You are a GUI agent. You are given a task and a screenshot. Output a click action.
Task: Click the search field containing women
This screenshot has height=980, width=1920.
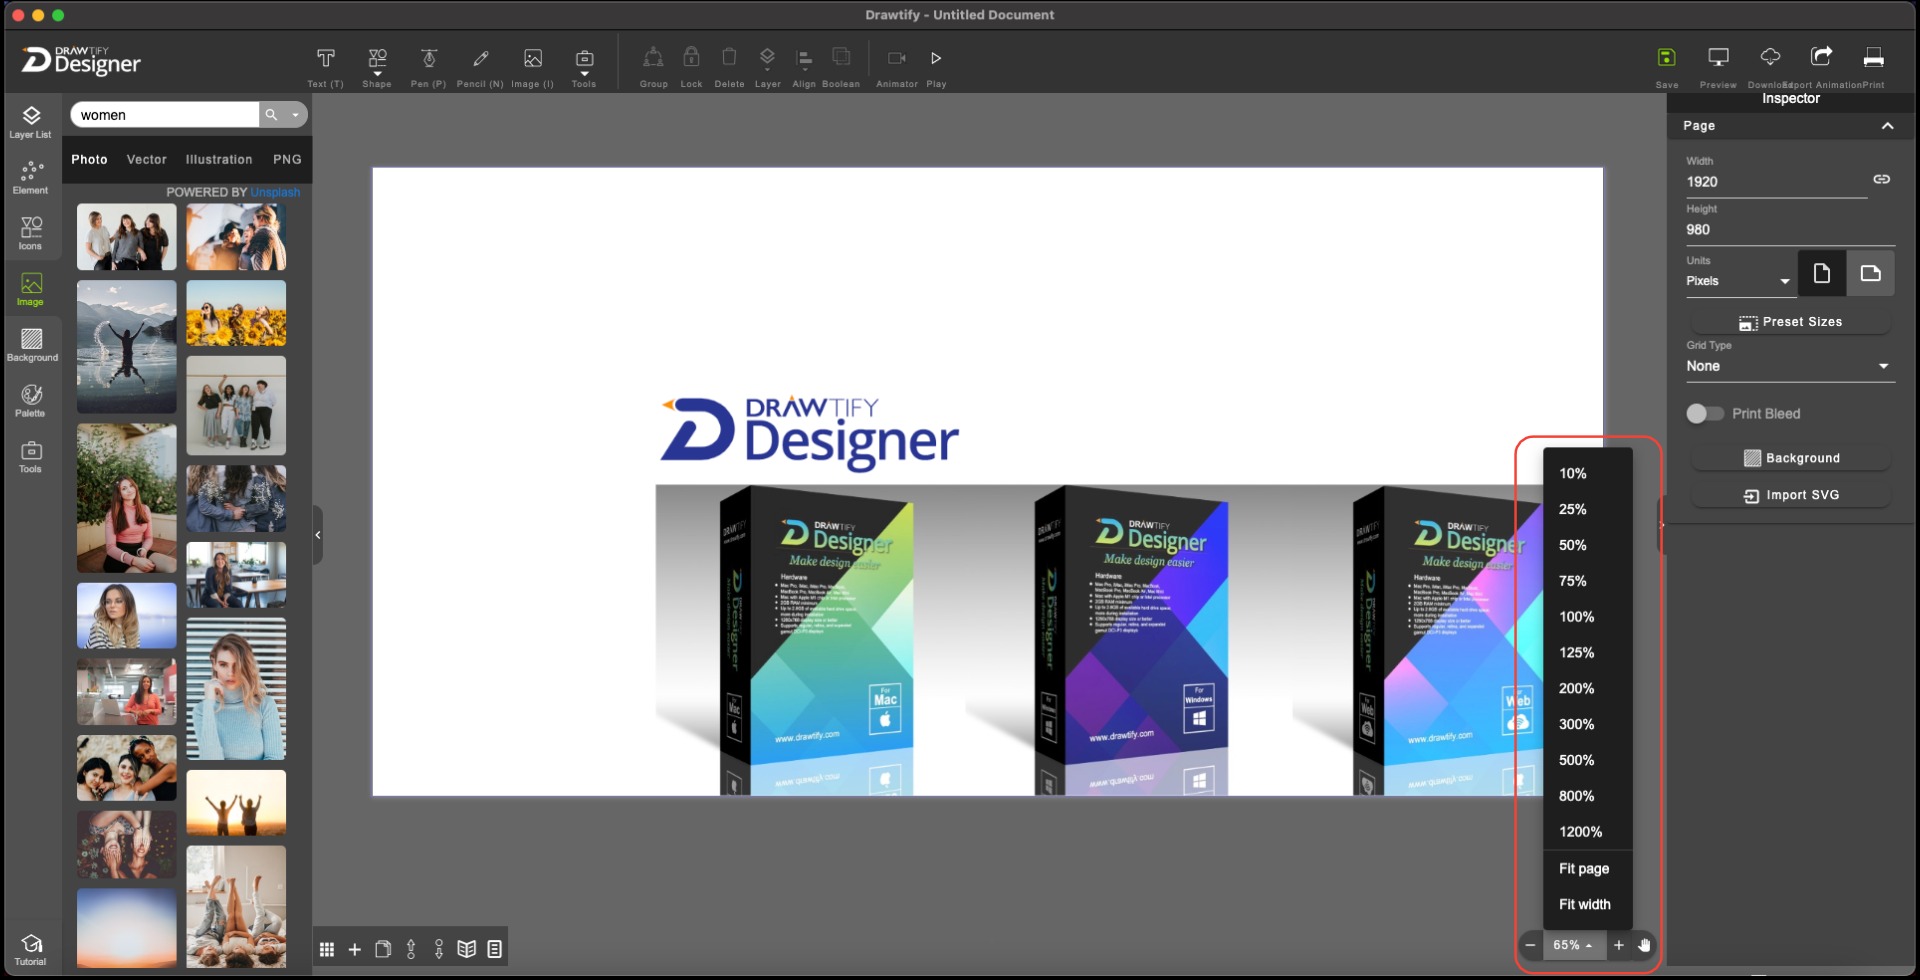click(x=164, y=115)
